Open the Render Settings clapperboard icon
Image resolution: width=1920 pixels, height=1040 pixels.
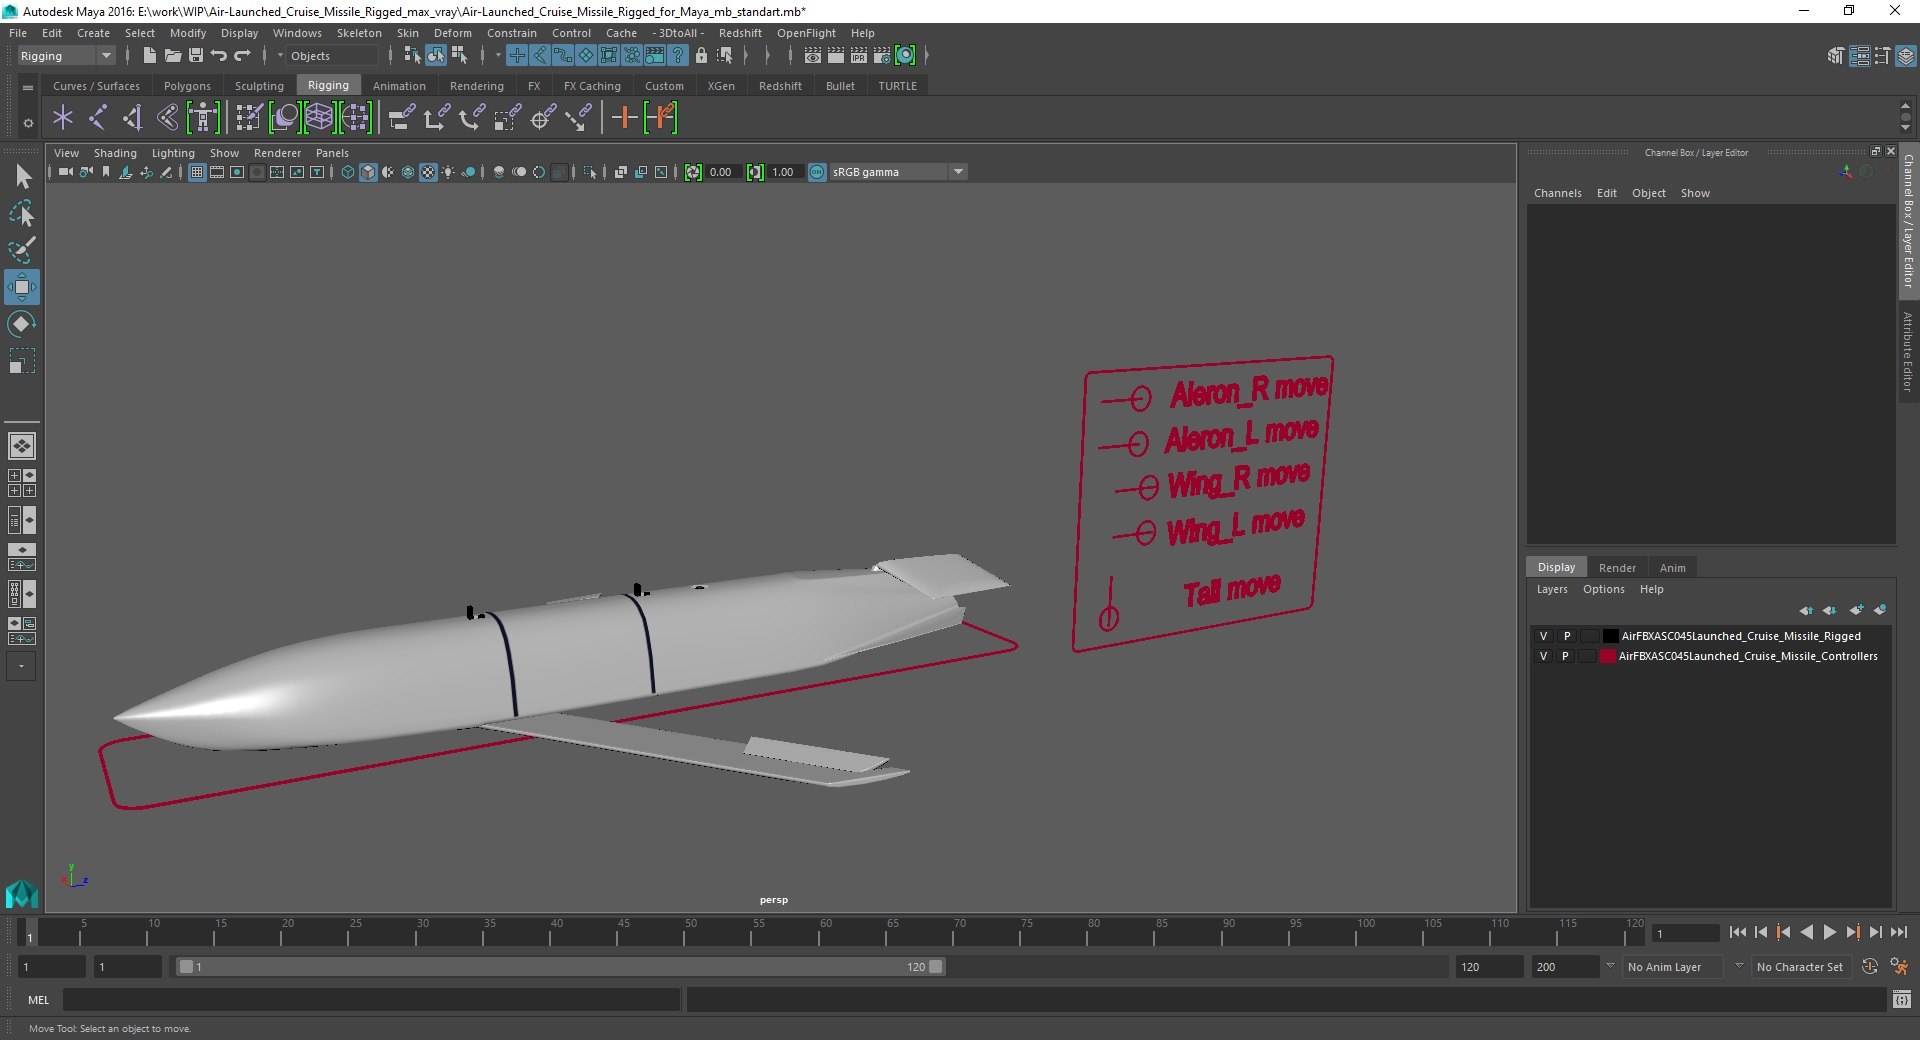pyautogui.click(x=882, y=56)
